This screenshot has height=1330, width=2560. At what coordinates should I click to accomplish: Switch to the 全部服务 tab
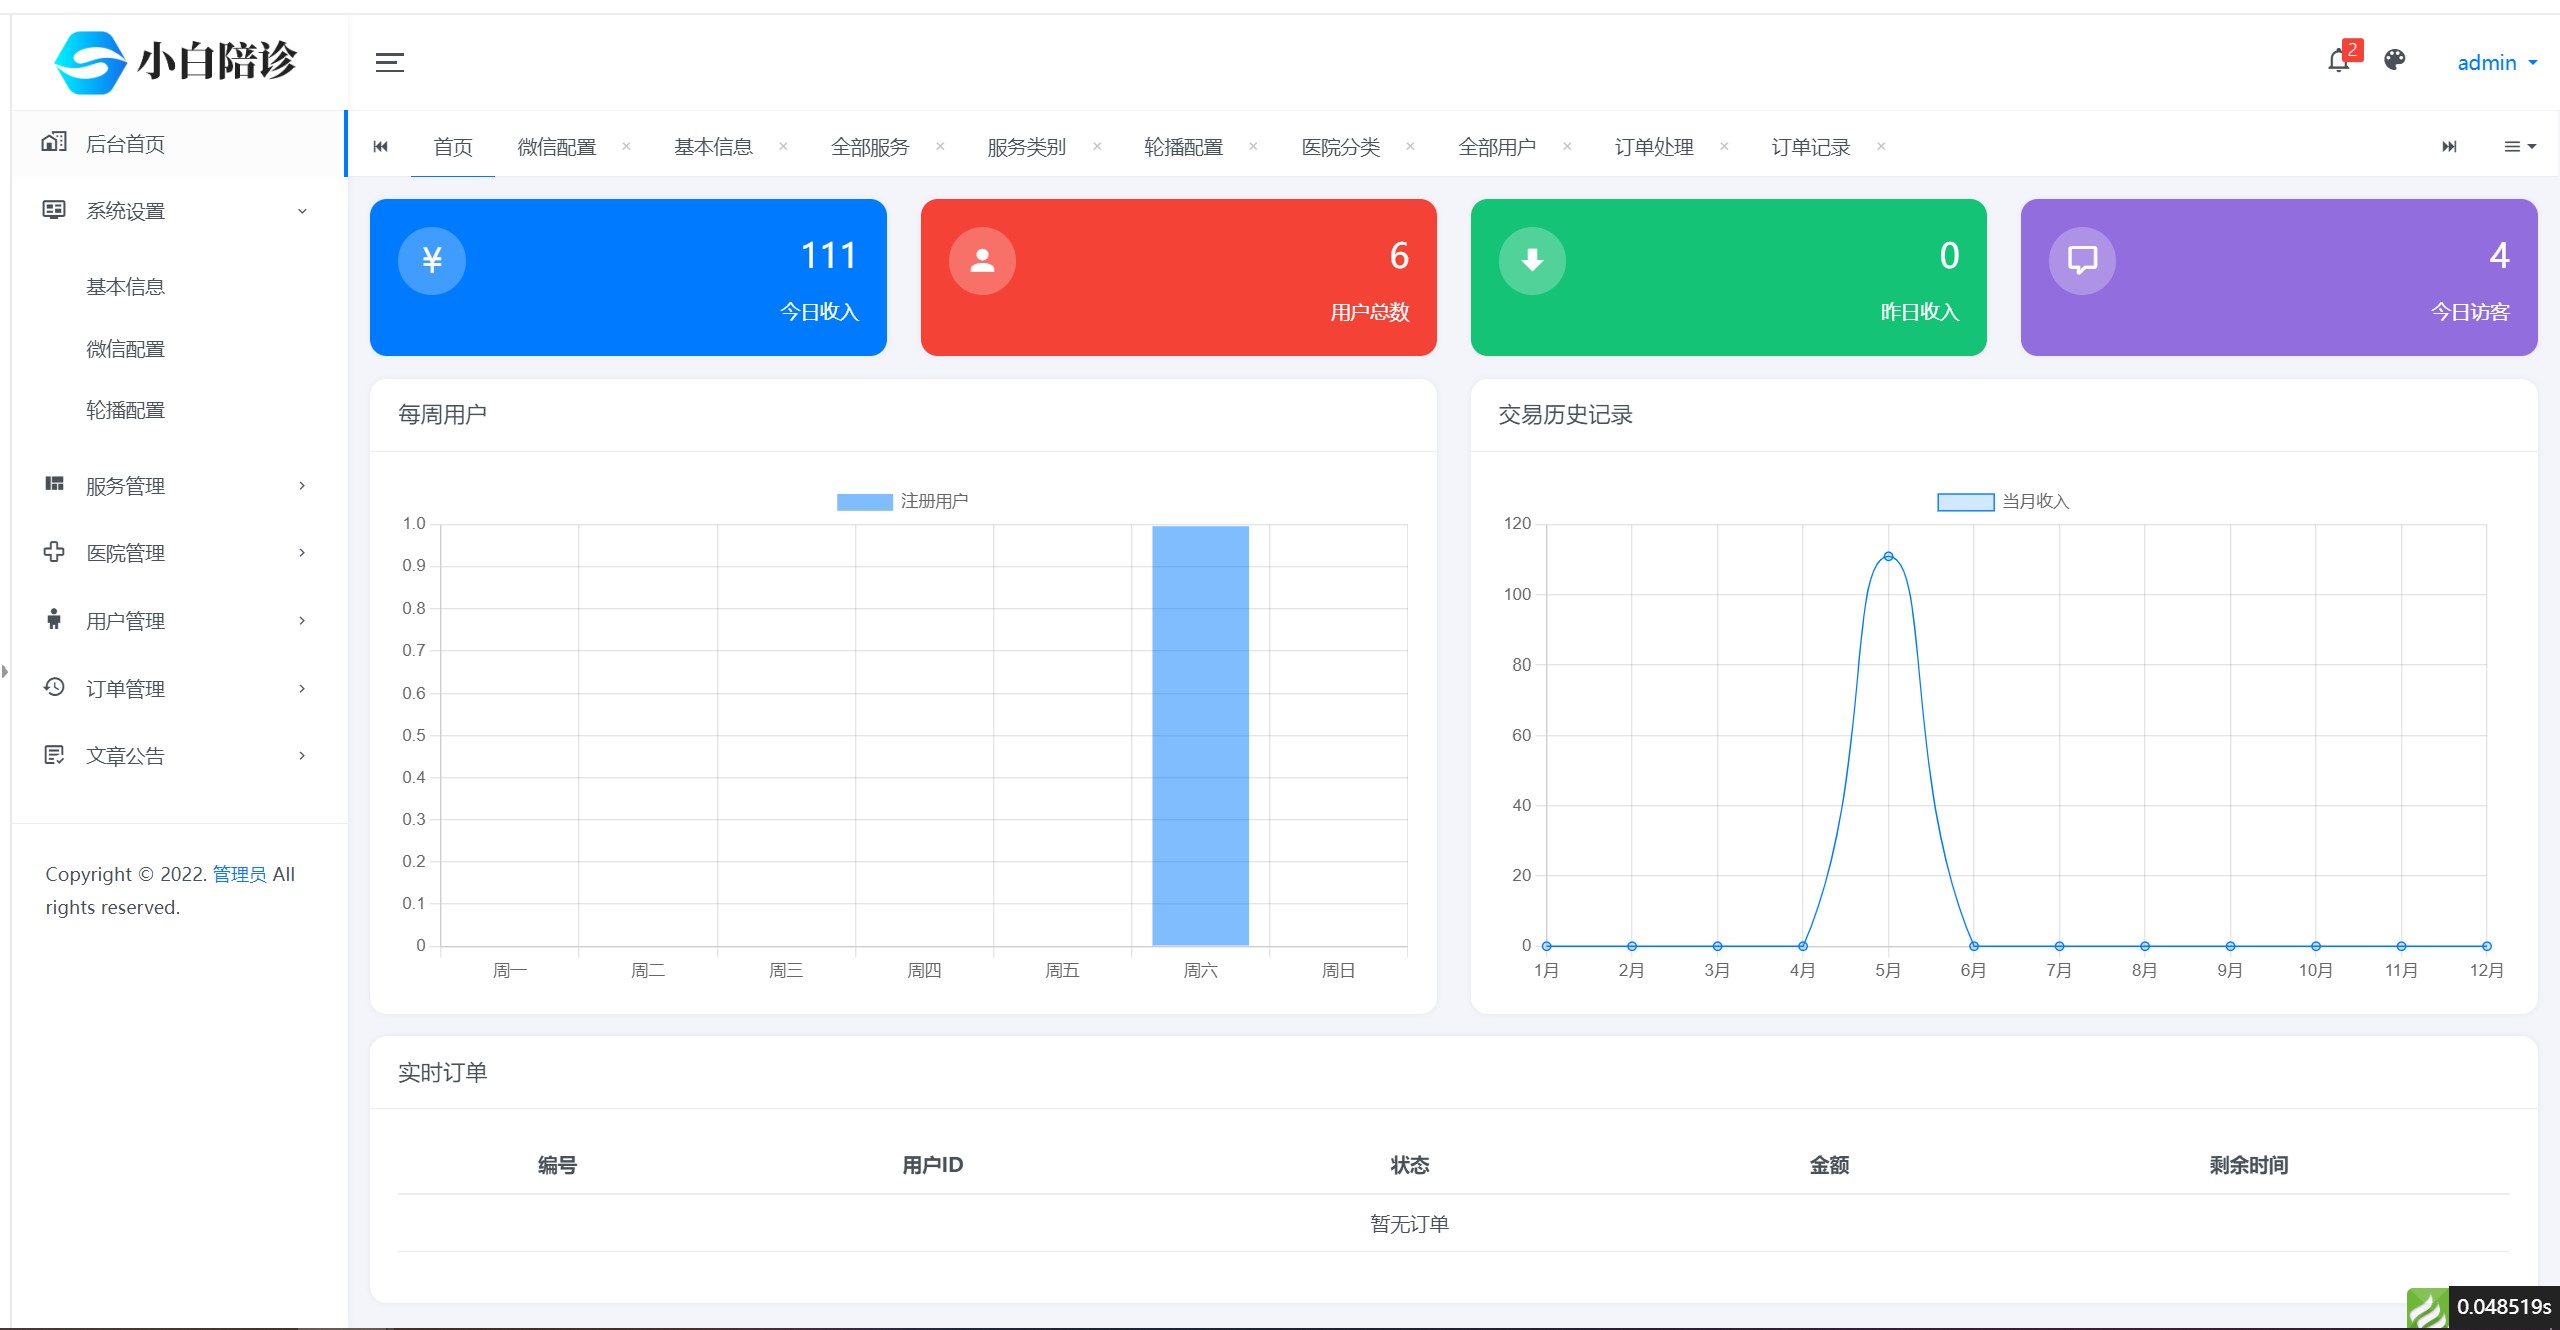pyautogui.click(x=870, y=147)
